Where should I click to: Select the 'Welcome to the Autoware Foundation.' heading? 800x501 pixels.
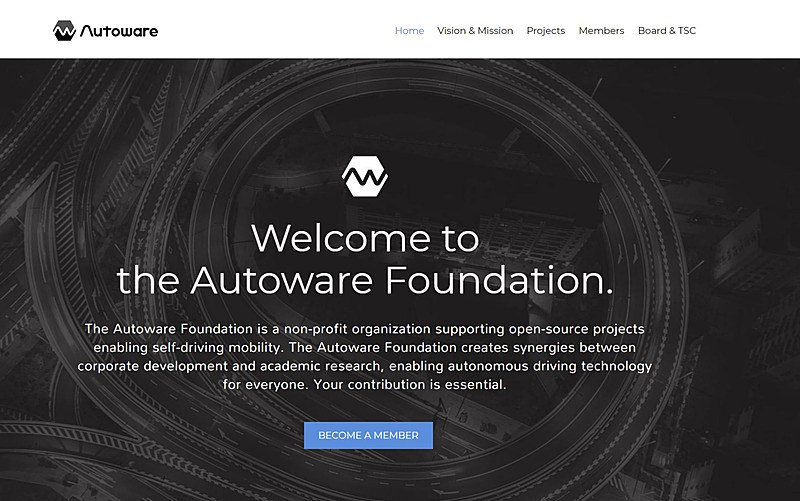coord(365,259)
